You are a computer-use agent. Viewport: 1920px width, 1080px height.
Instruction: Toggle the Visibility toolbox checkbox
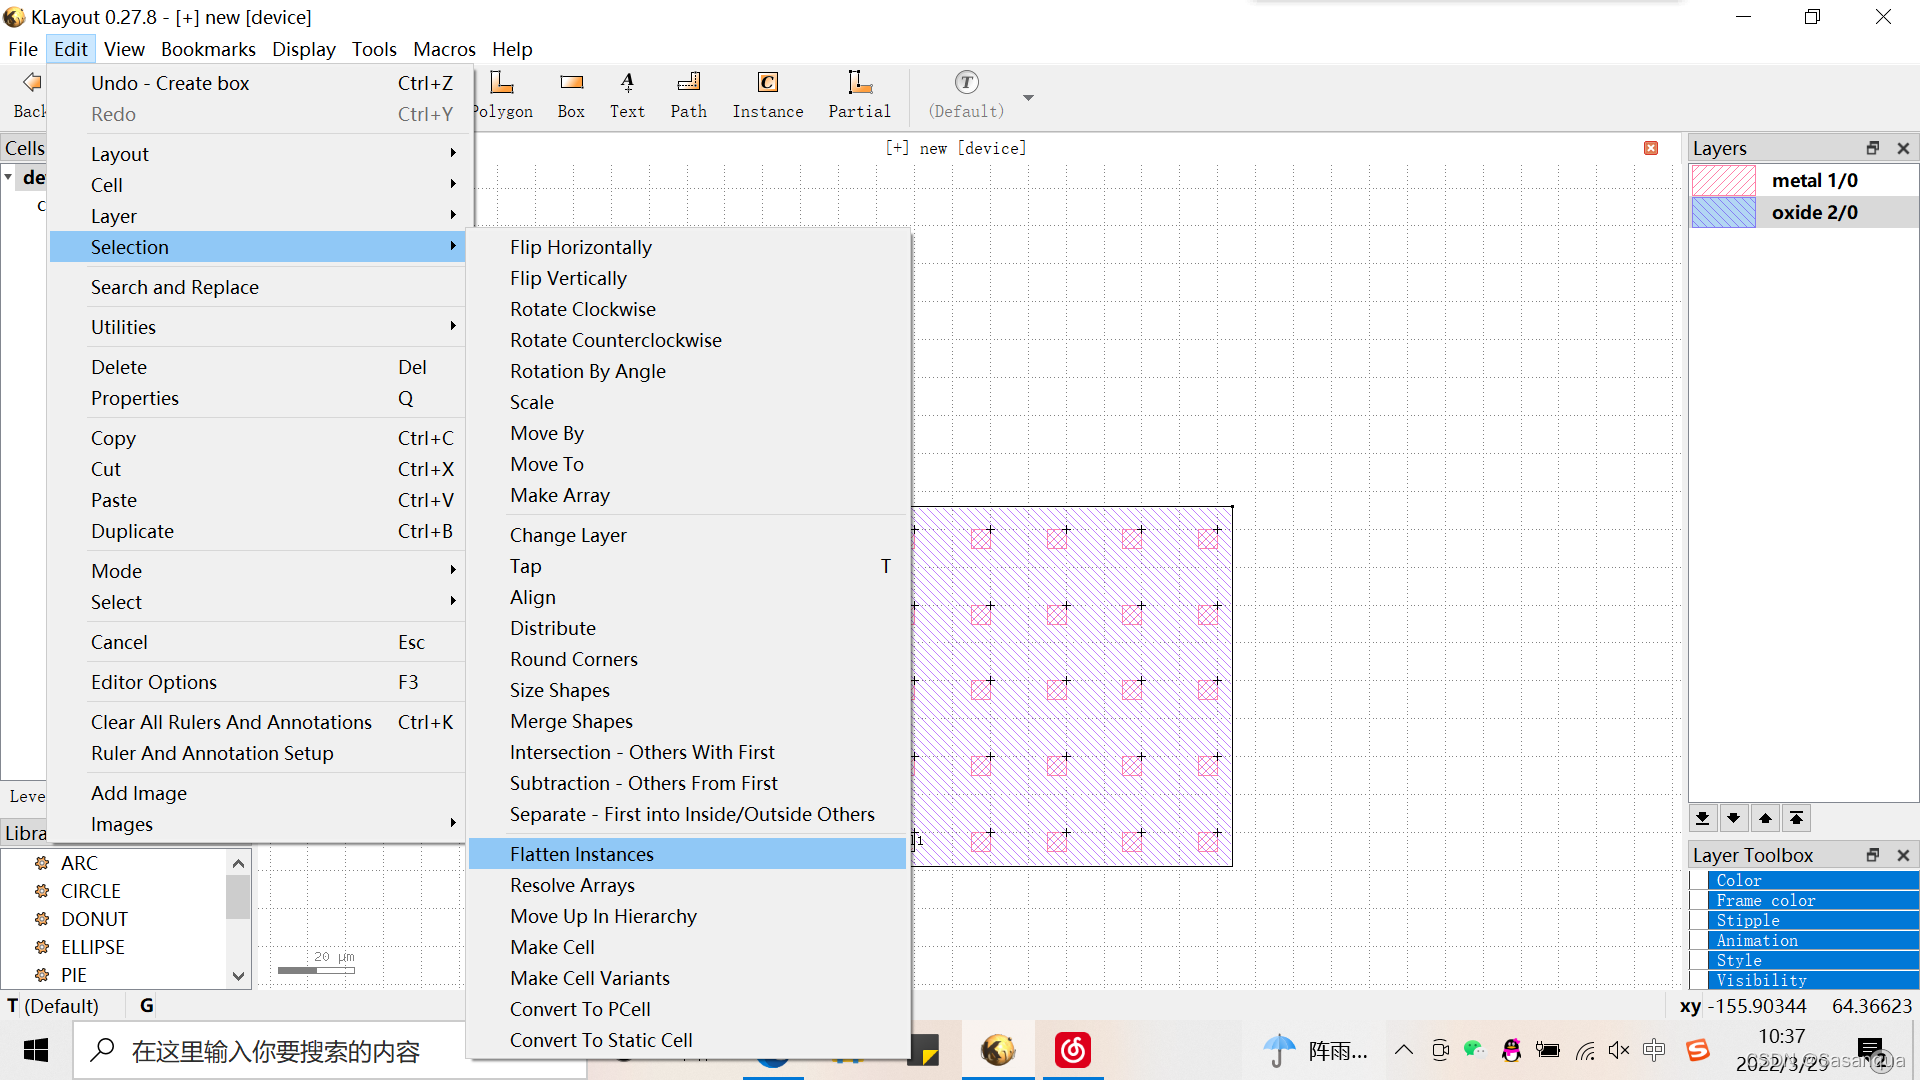1699,980
